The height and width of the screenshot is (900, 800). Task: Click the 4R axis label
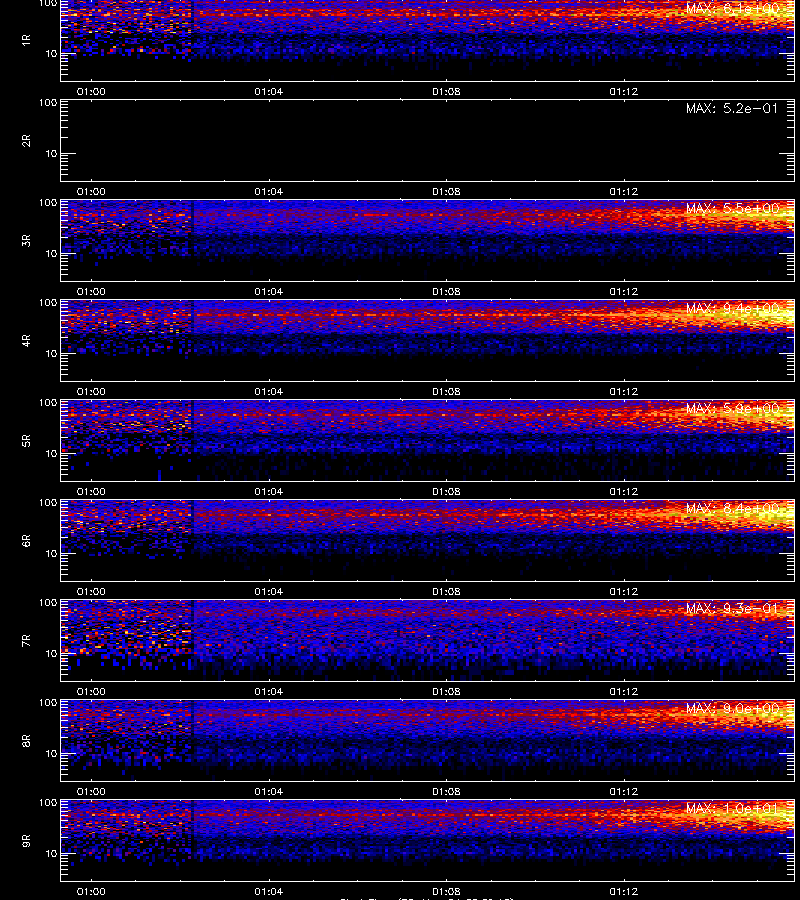26,340
